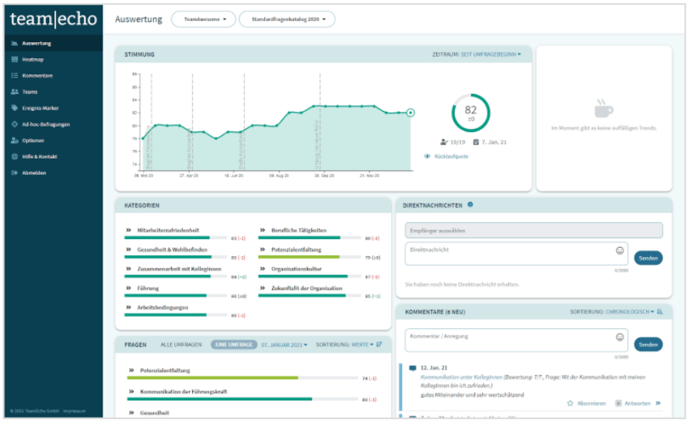Select the Eine Umfrage toggle

(x=234, y=345)
